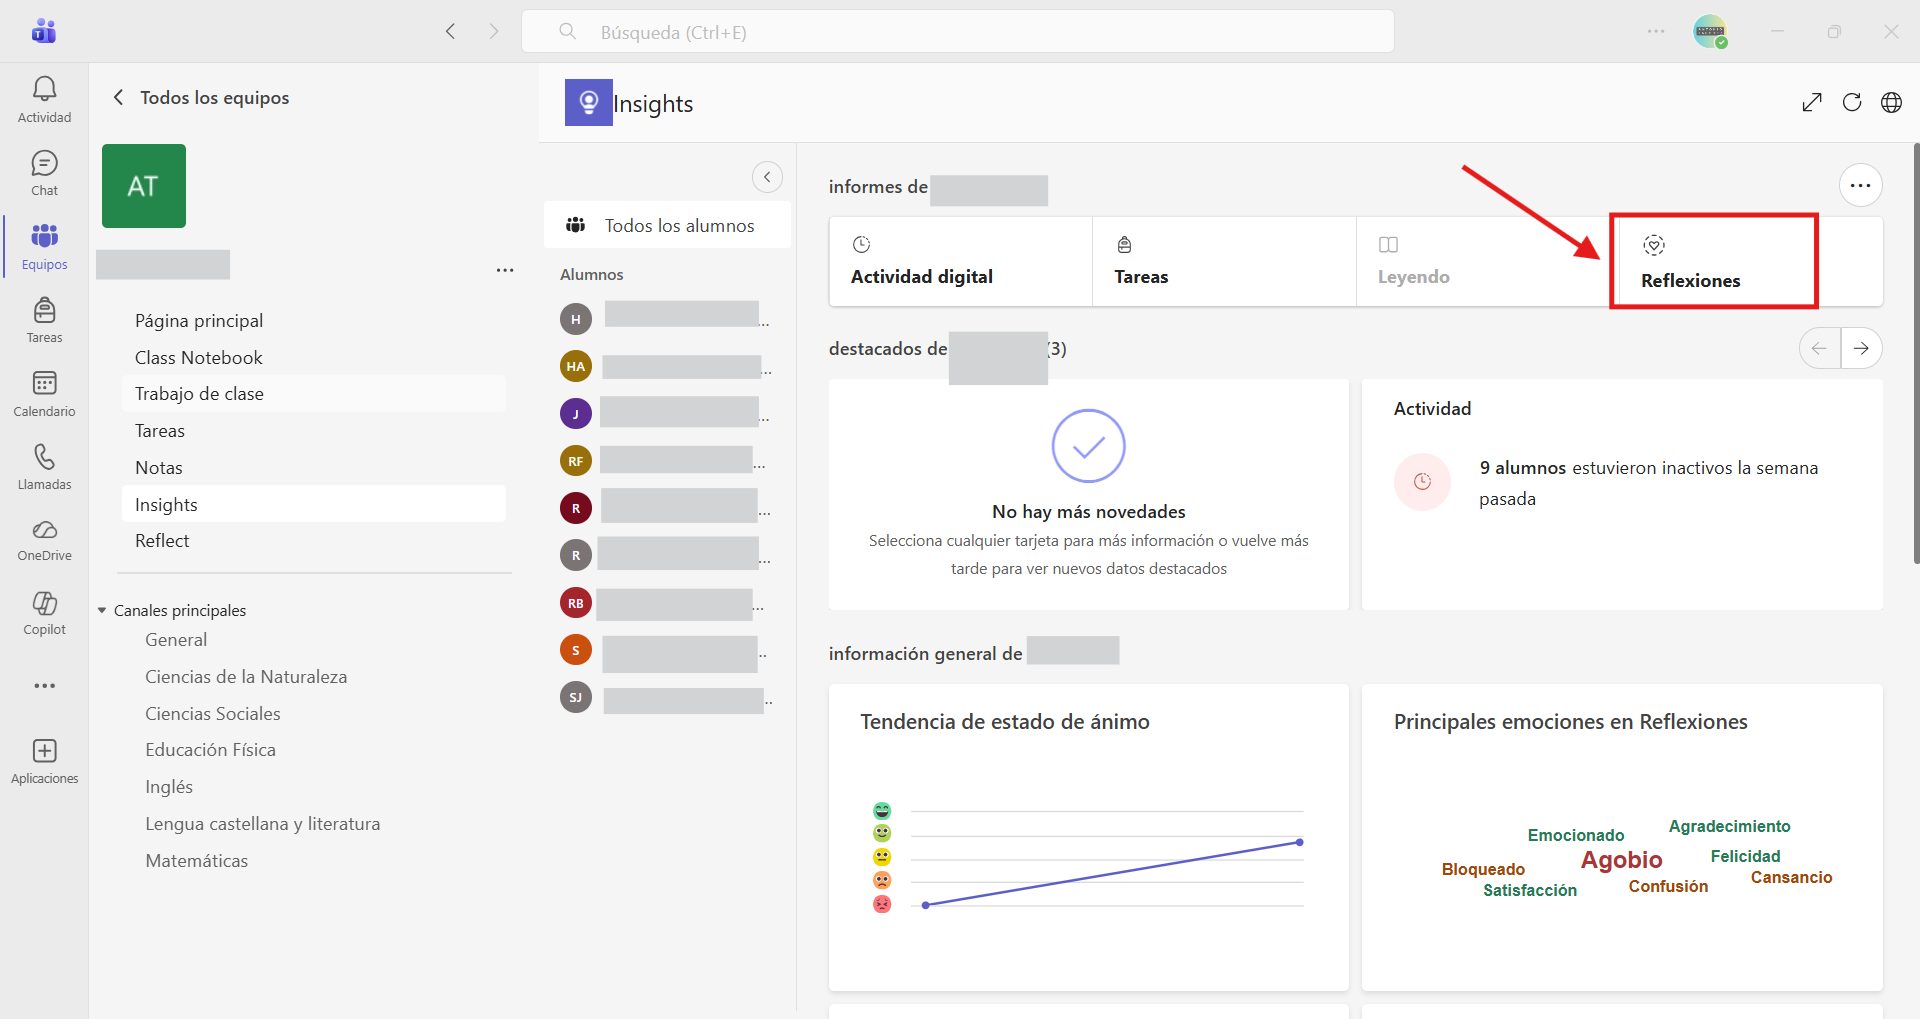Click the Agradecimiento emotion word
This screenshot has width=1920, height=1019.
click(1729, 826)
